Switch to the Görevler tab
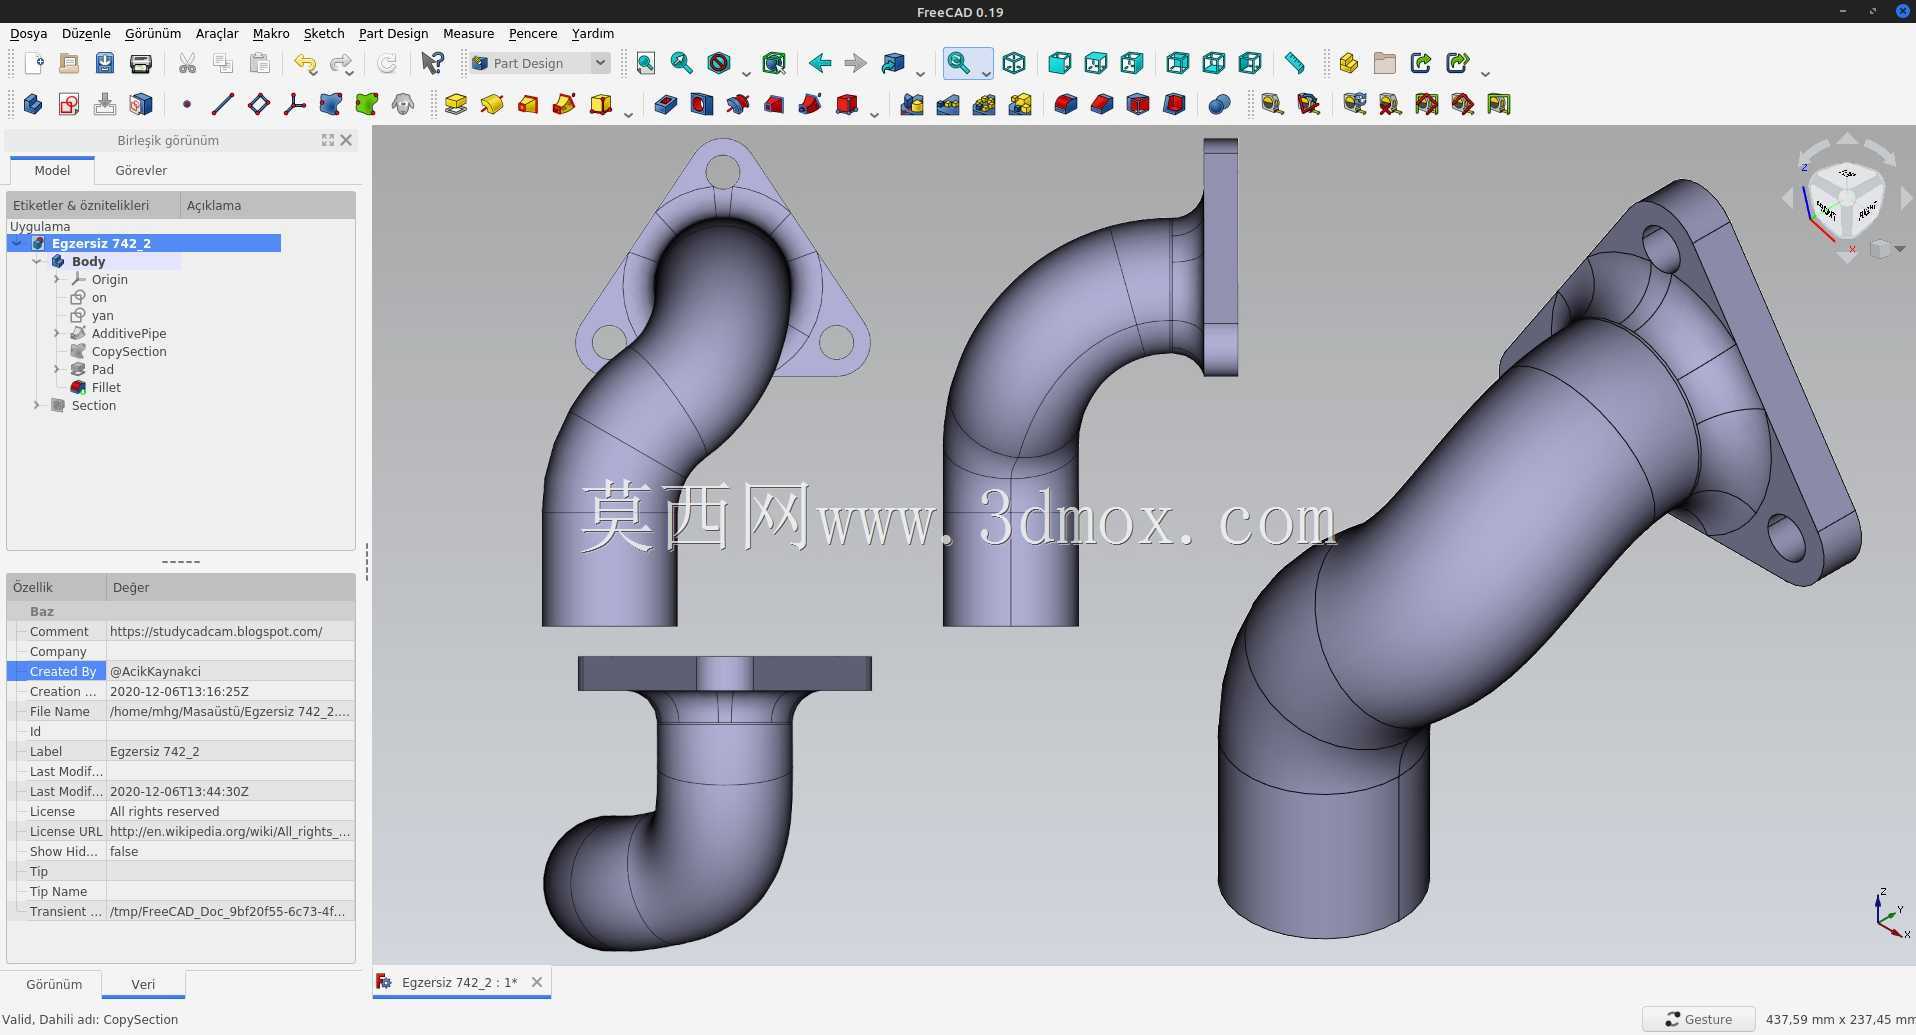This screenshot has width=1916, height=1035. [141, 170]
